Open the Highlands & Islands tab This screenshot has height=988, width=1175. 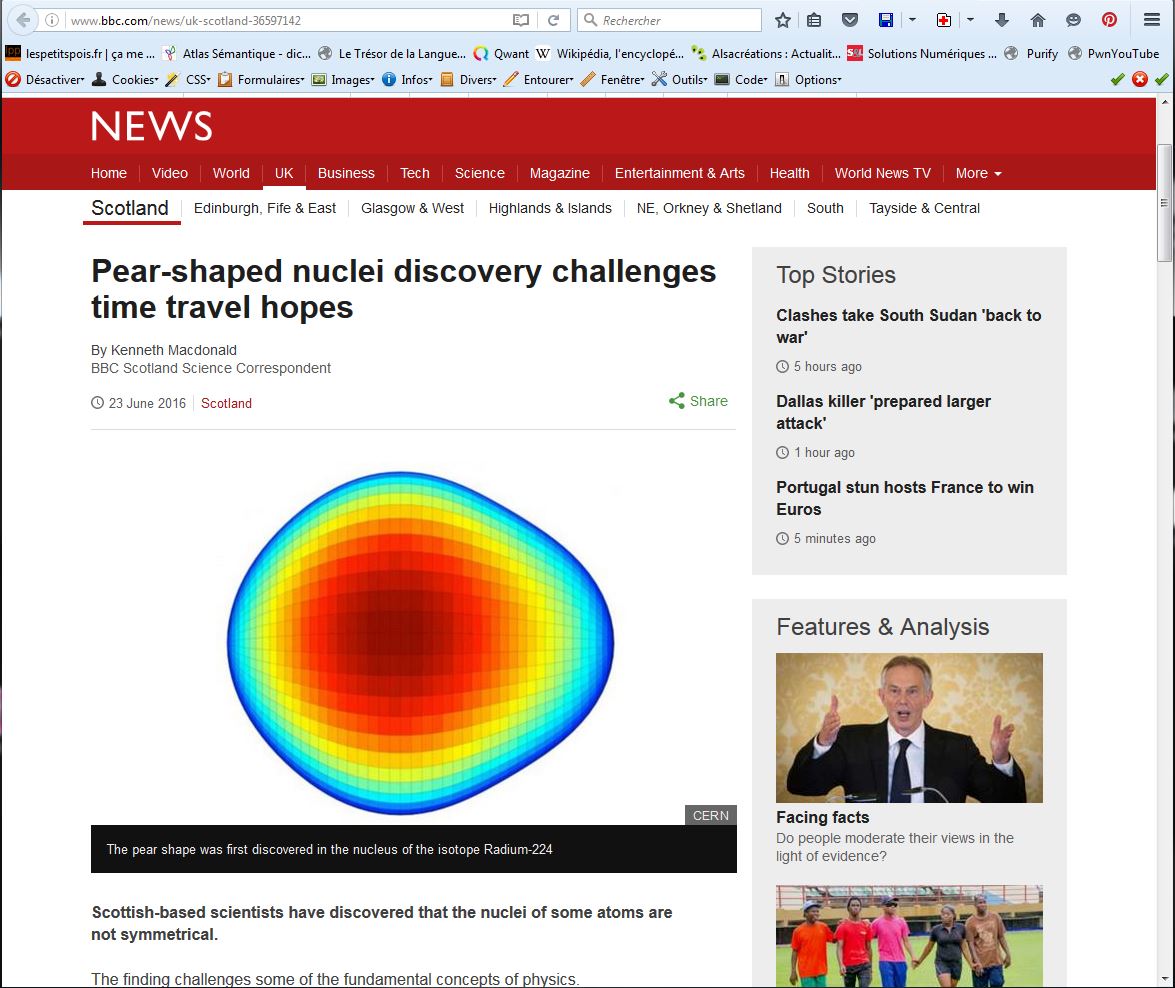550,208
